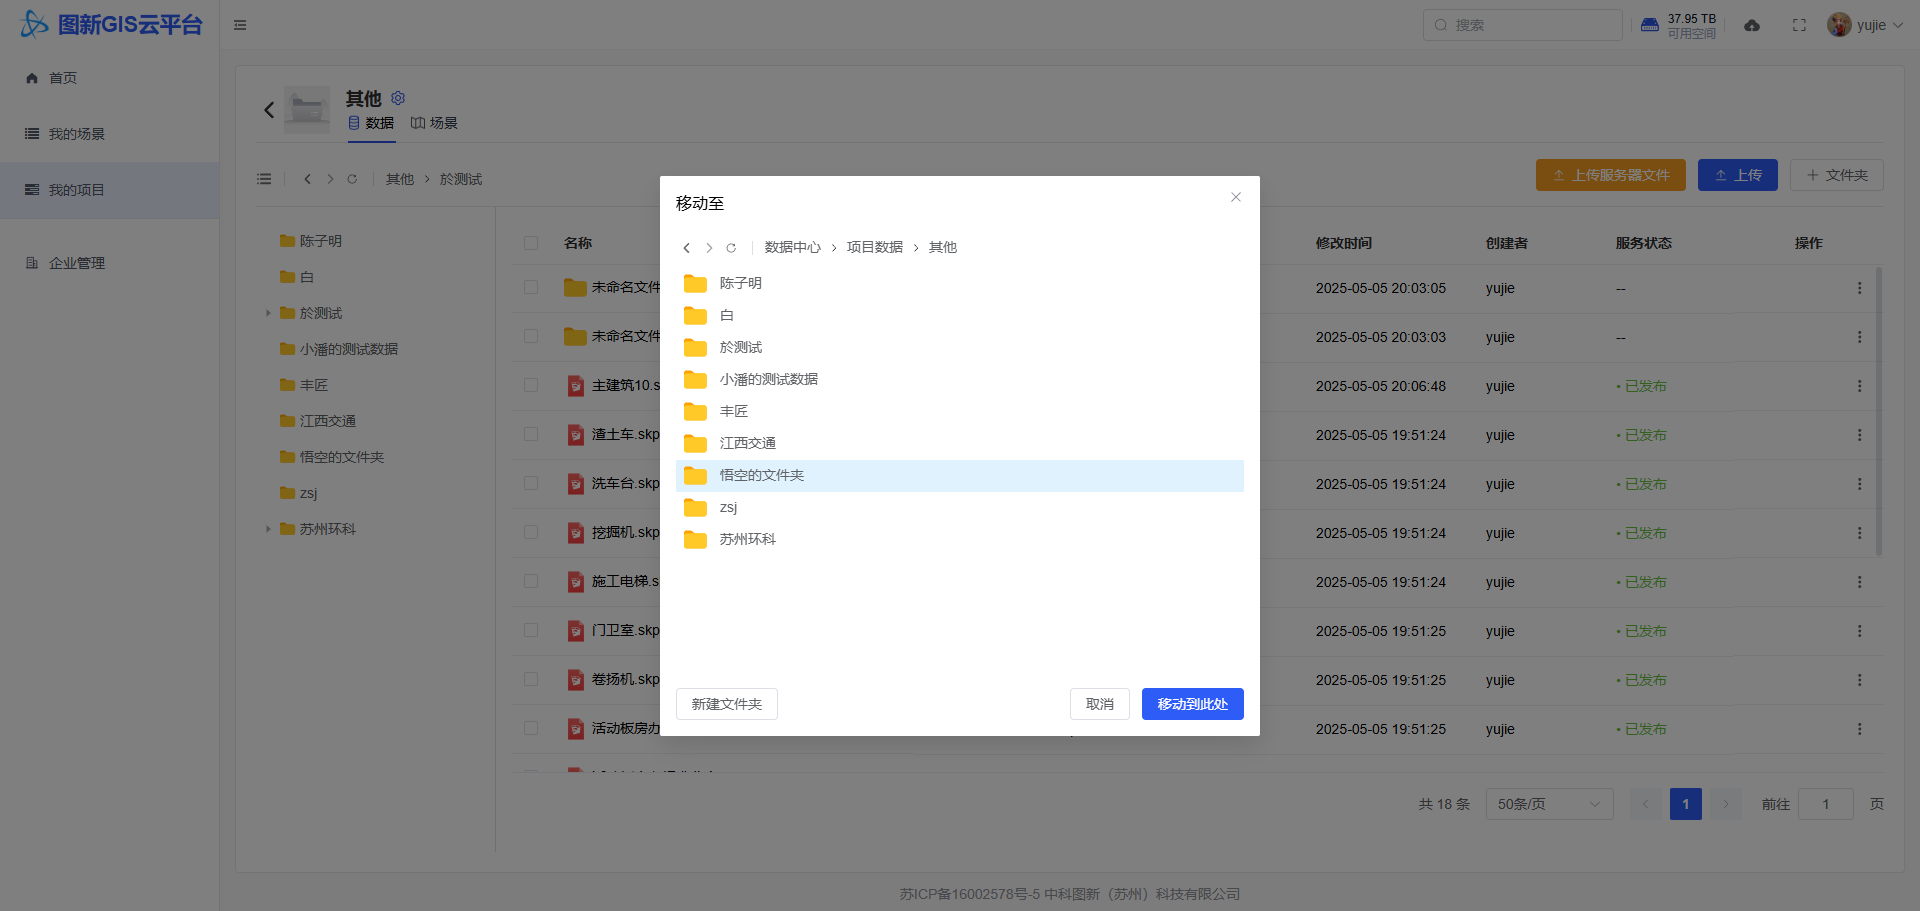1920x911 pixels.
Task: Click the blue 上传 button
Action: coord(1738,175)
